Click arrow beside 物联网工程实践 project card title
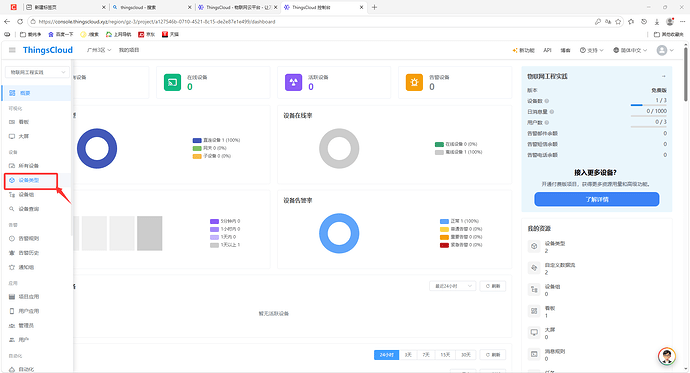690x373 pixels. pos(664,77)
